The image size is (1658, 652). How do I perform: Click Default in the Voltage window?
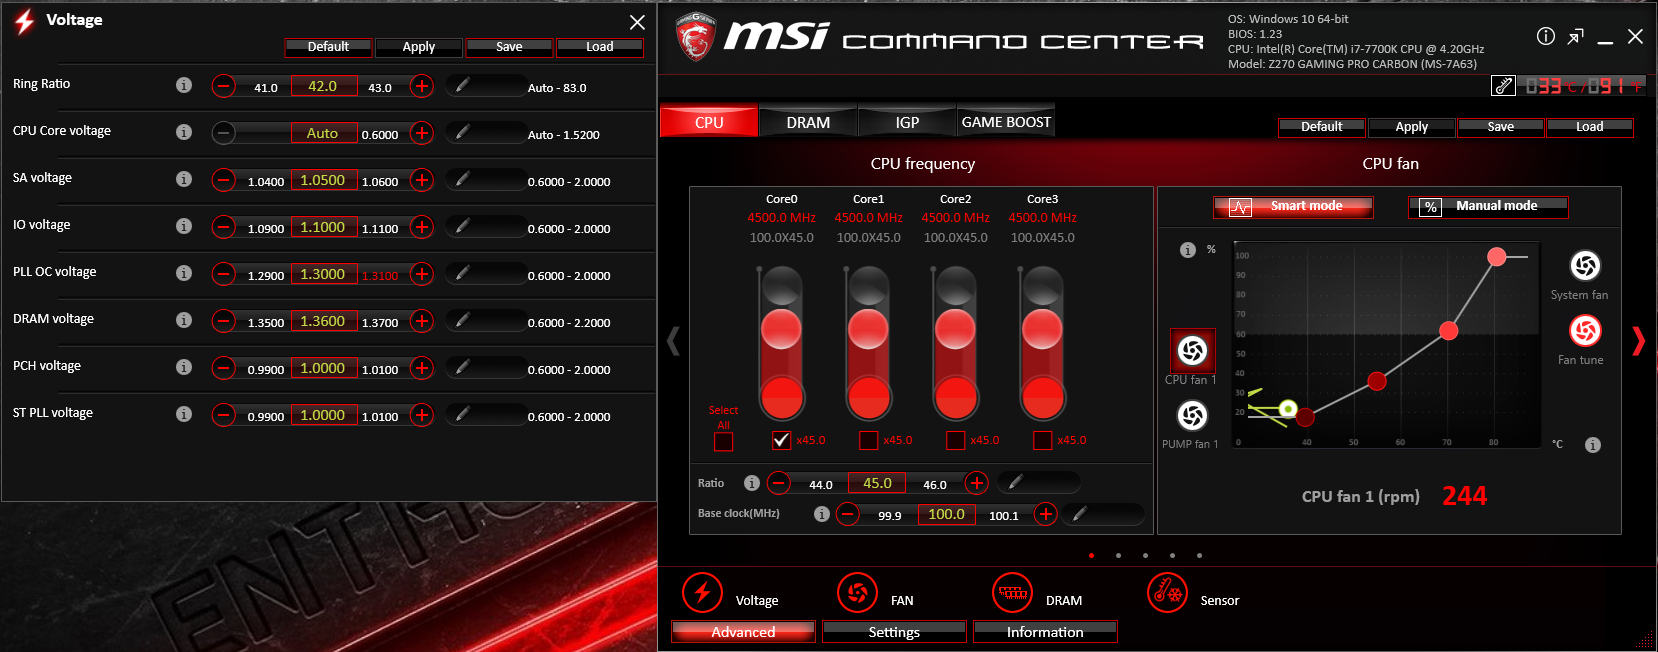(x=328, y=47)
